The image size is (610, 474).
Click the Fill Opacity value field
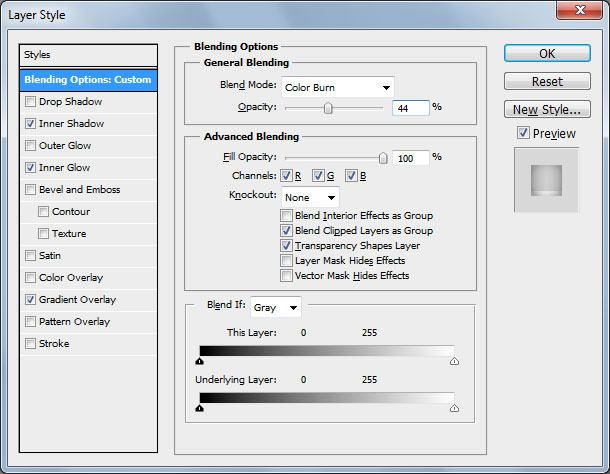coord(411,158)
